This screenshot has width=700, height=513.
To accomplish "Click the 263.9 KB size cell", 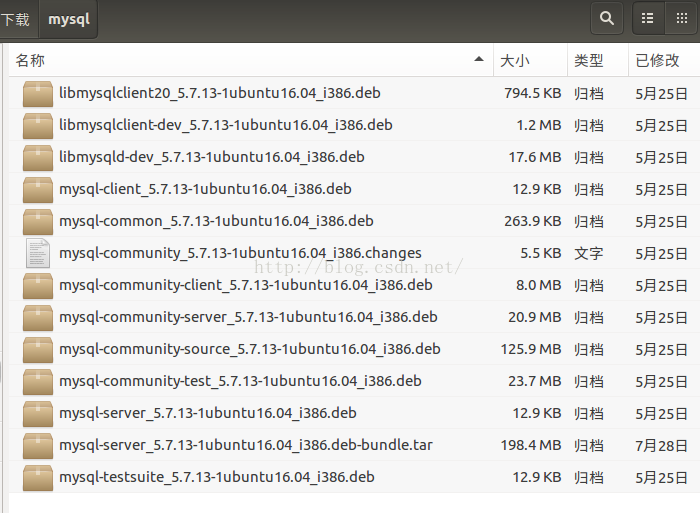I will [x=533, y=221].
